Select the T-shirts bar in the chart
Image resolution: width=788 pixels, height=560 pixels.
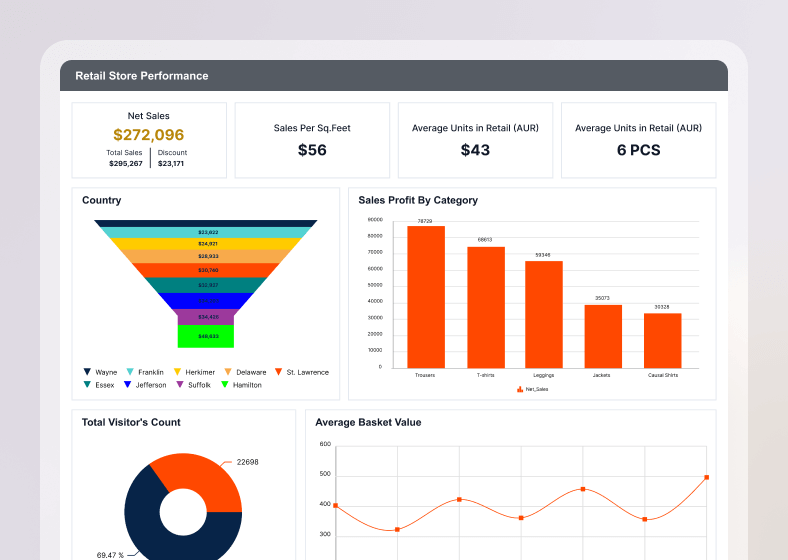coord(485,308)
